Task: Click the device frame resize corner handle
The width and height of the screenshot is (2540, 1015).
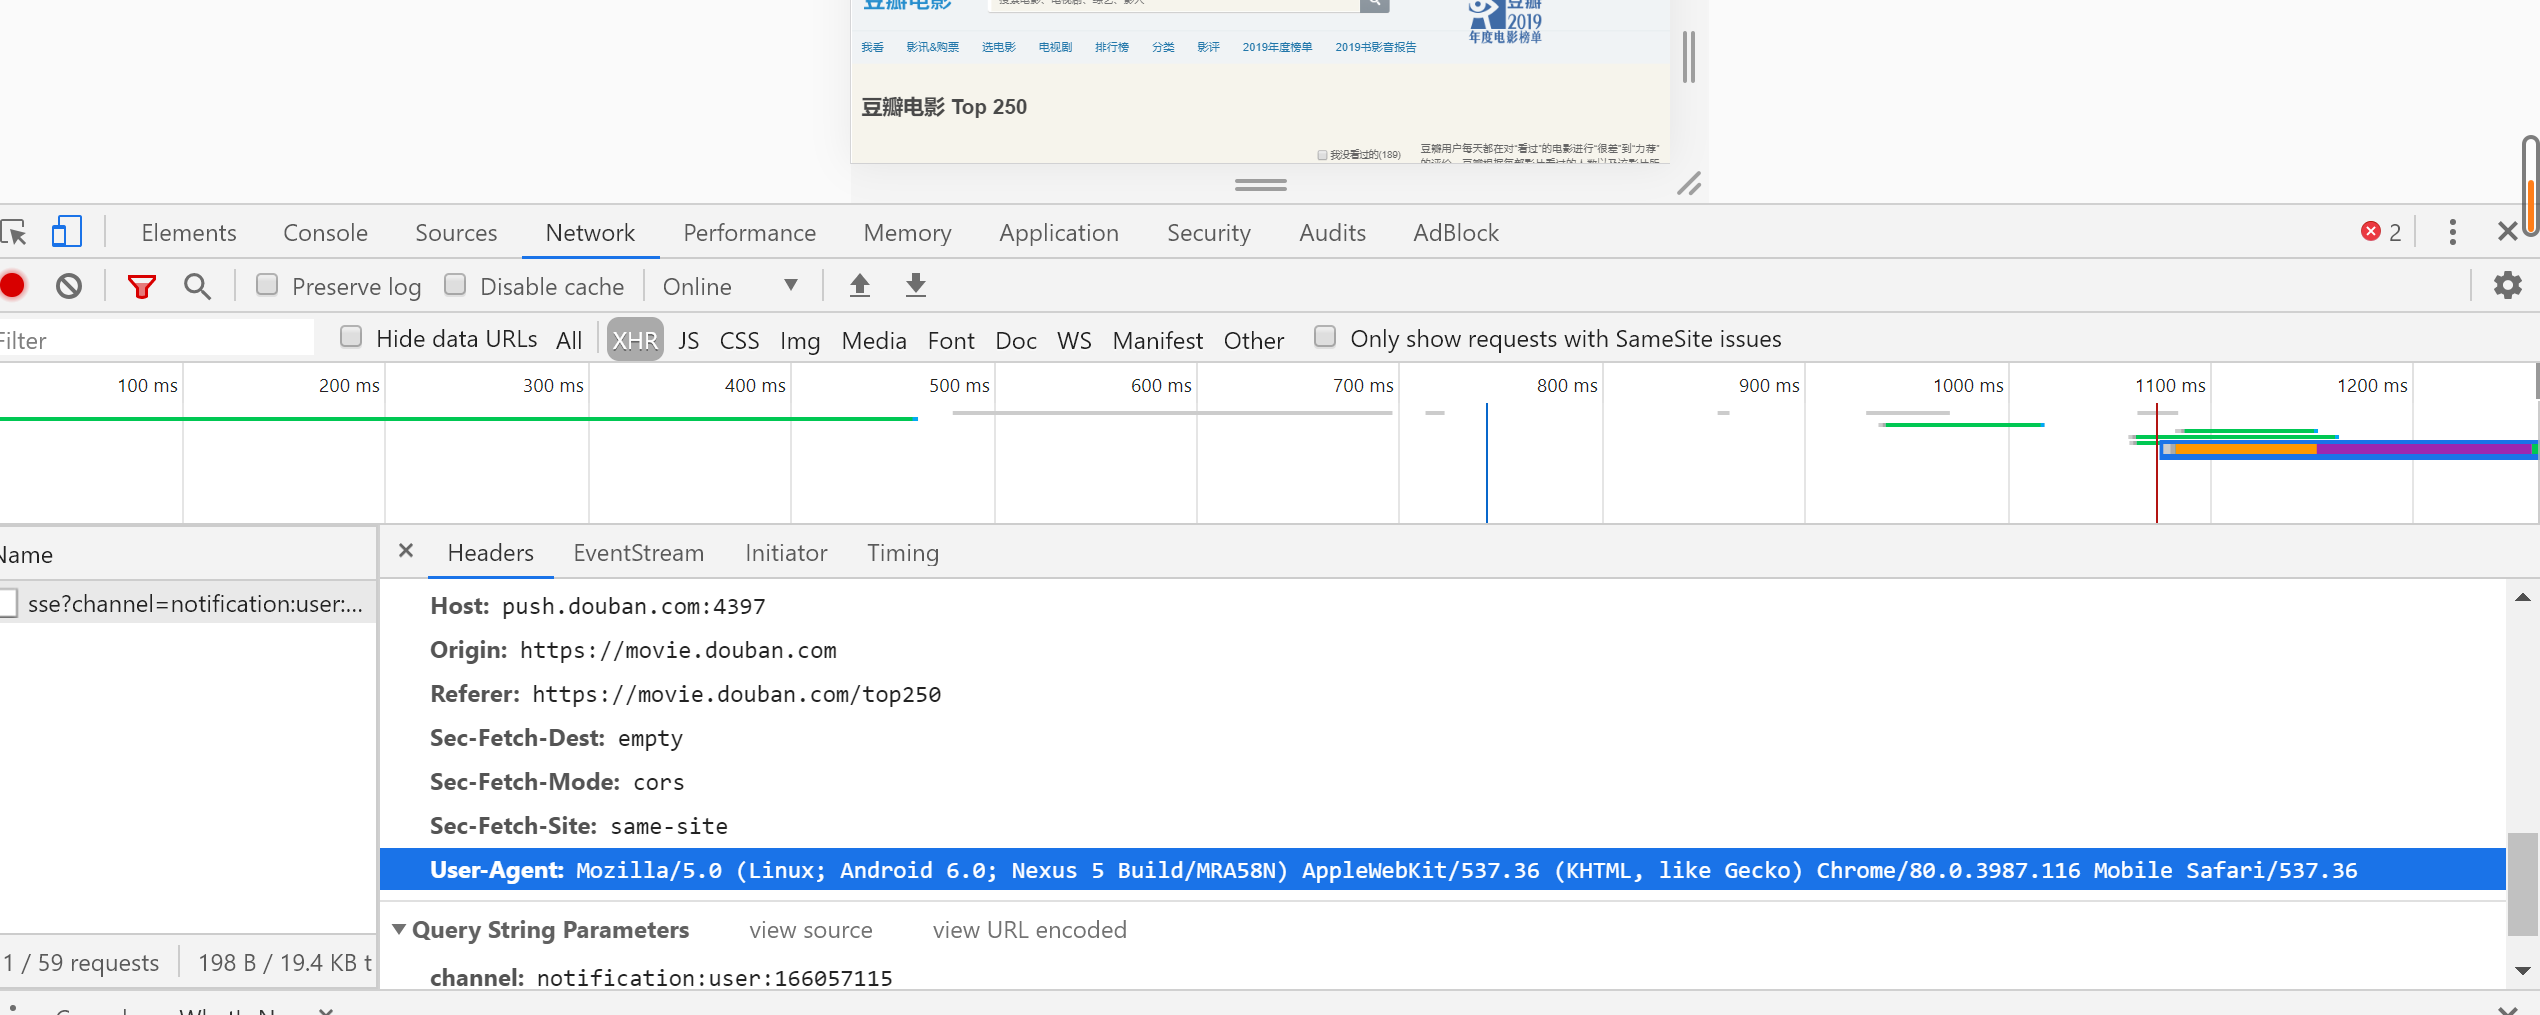Action: 1689,184
